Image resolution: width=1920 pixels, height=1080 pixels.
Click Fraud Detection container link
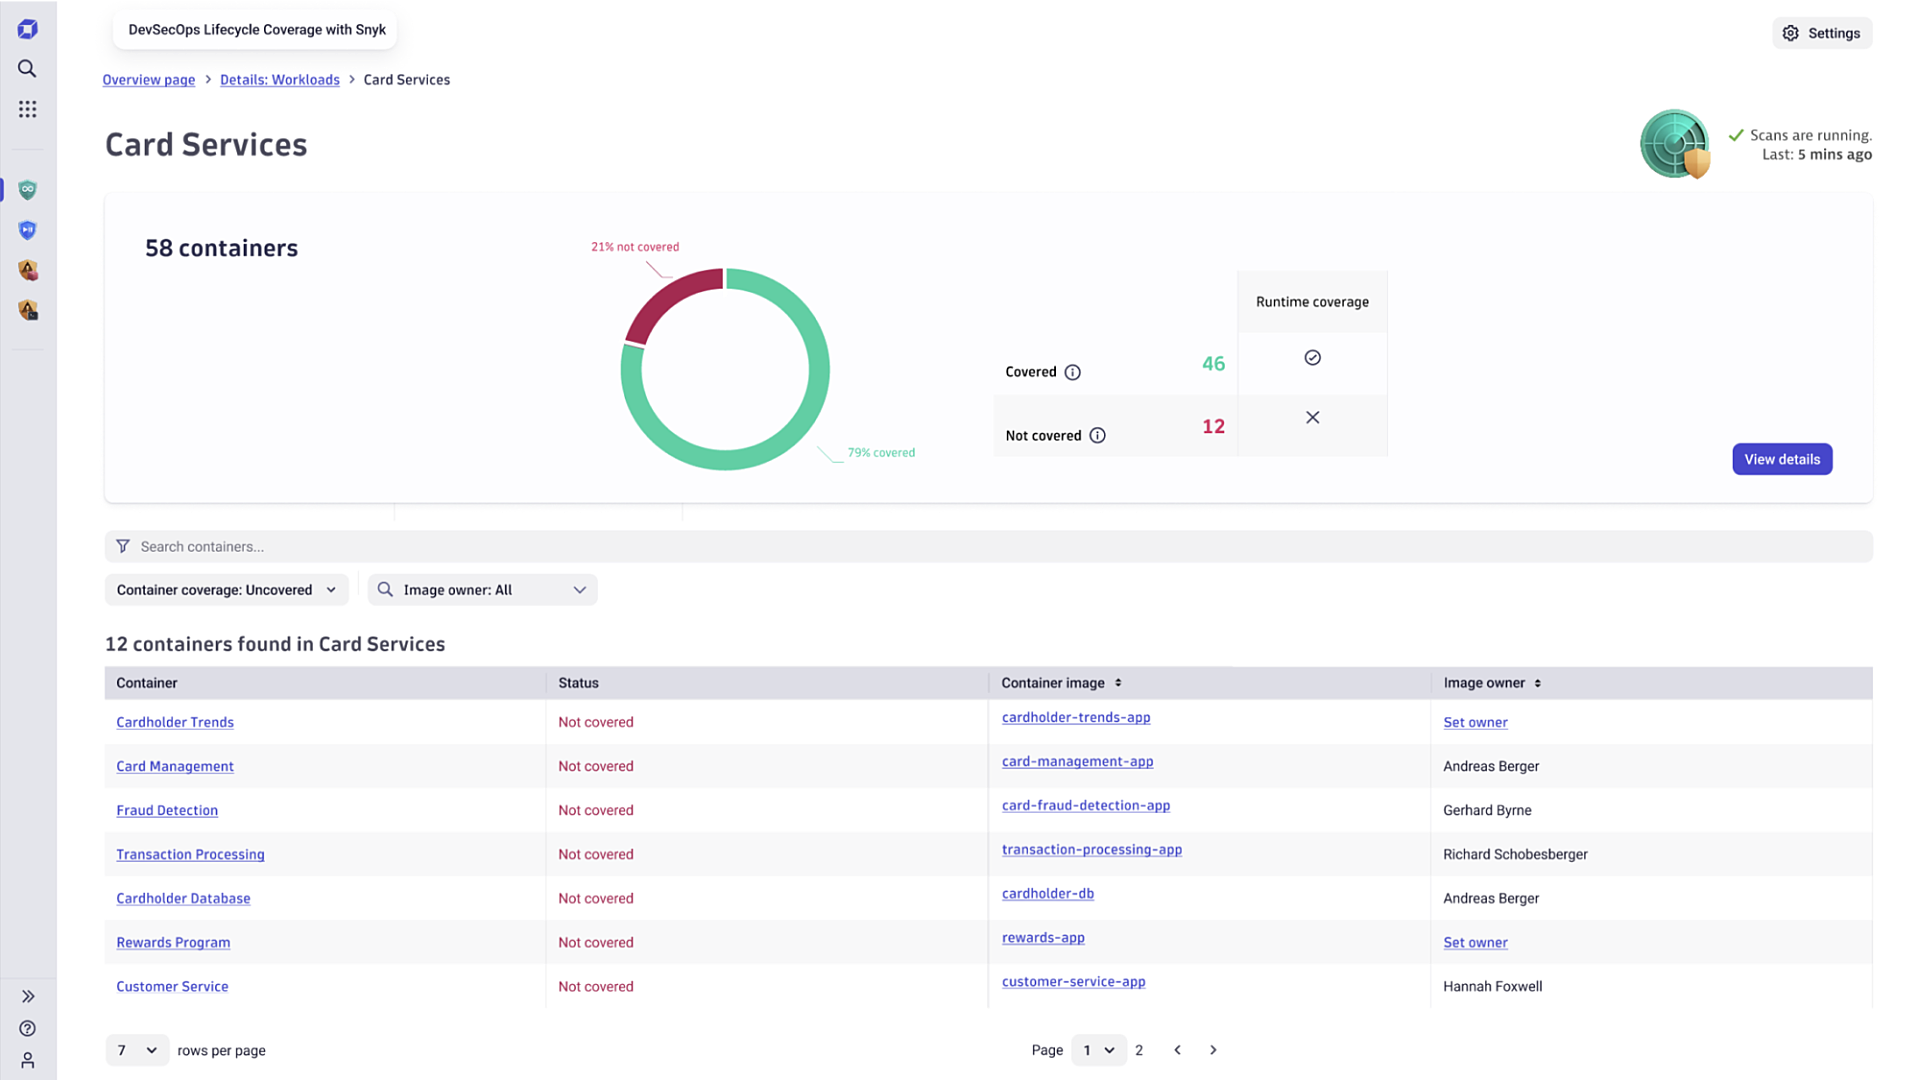[x=166, y=810]
